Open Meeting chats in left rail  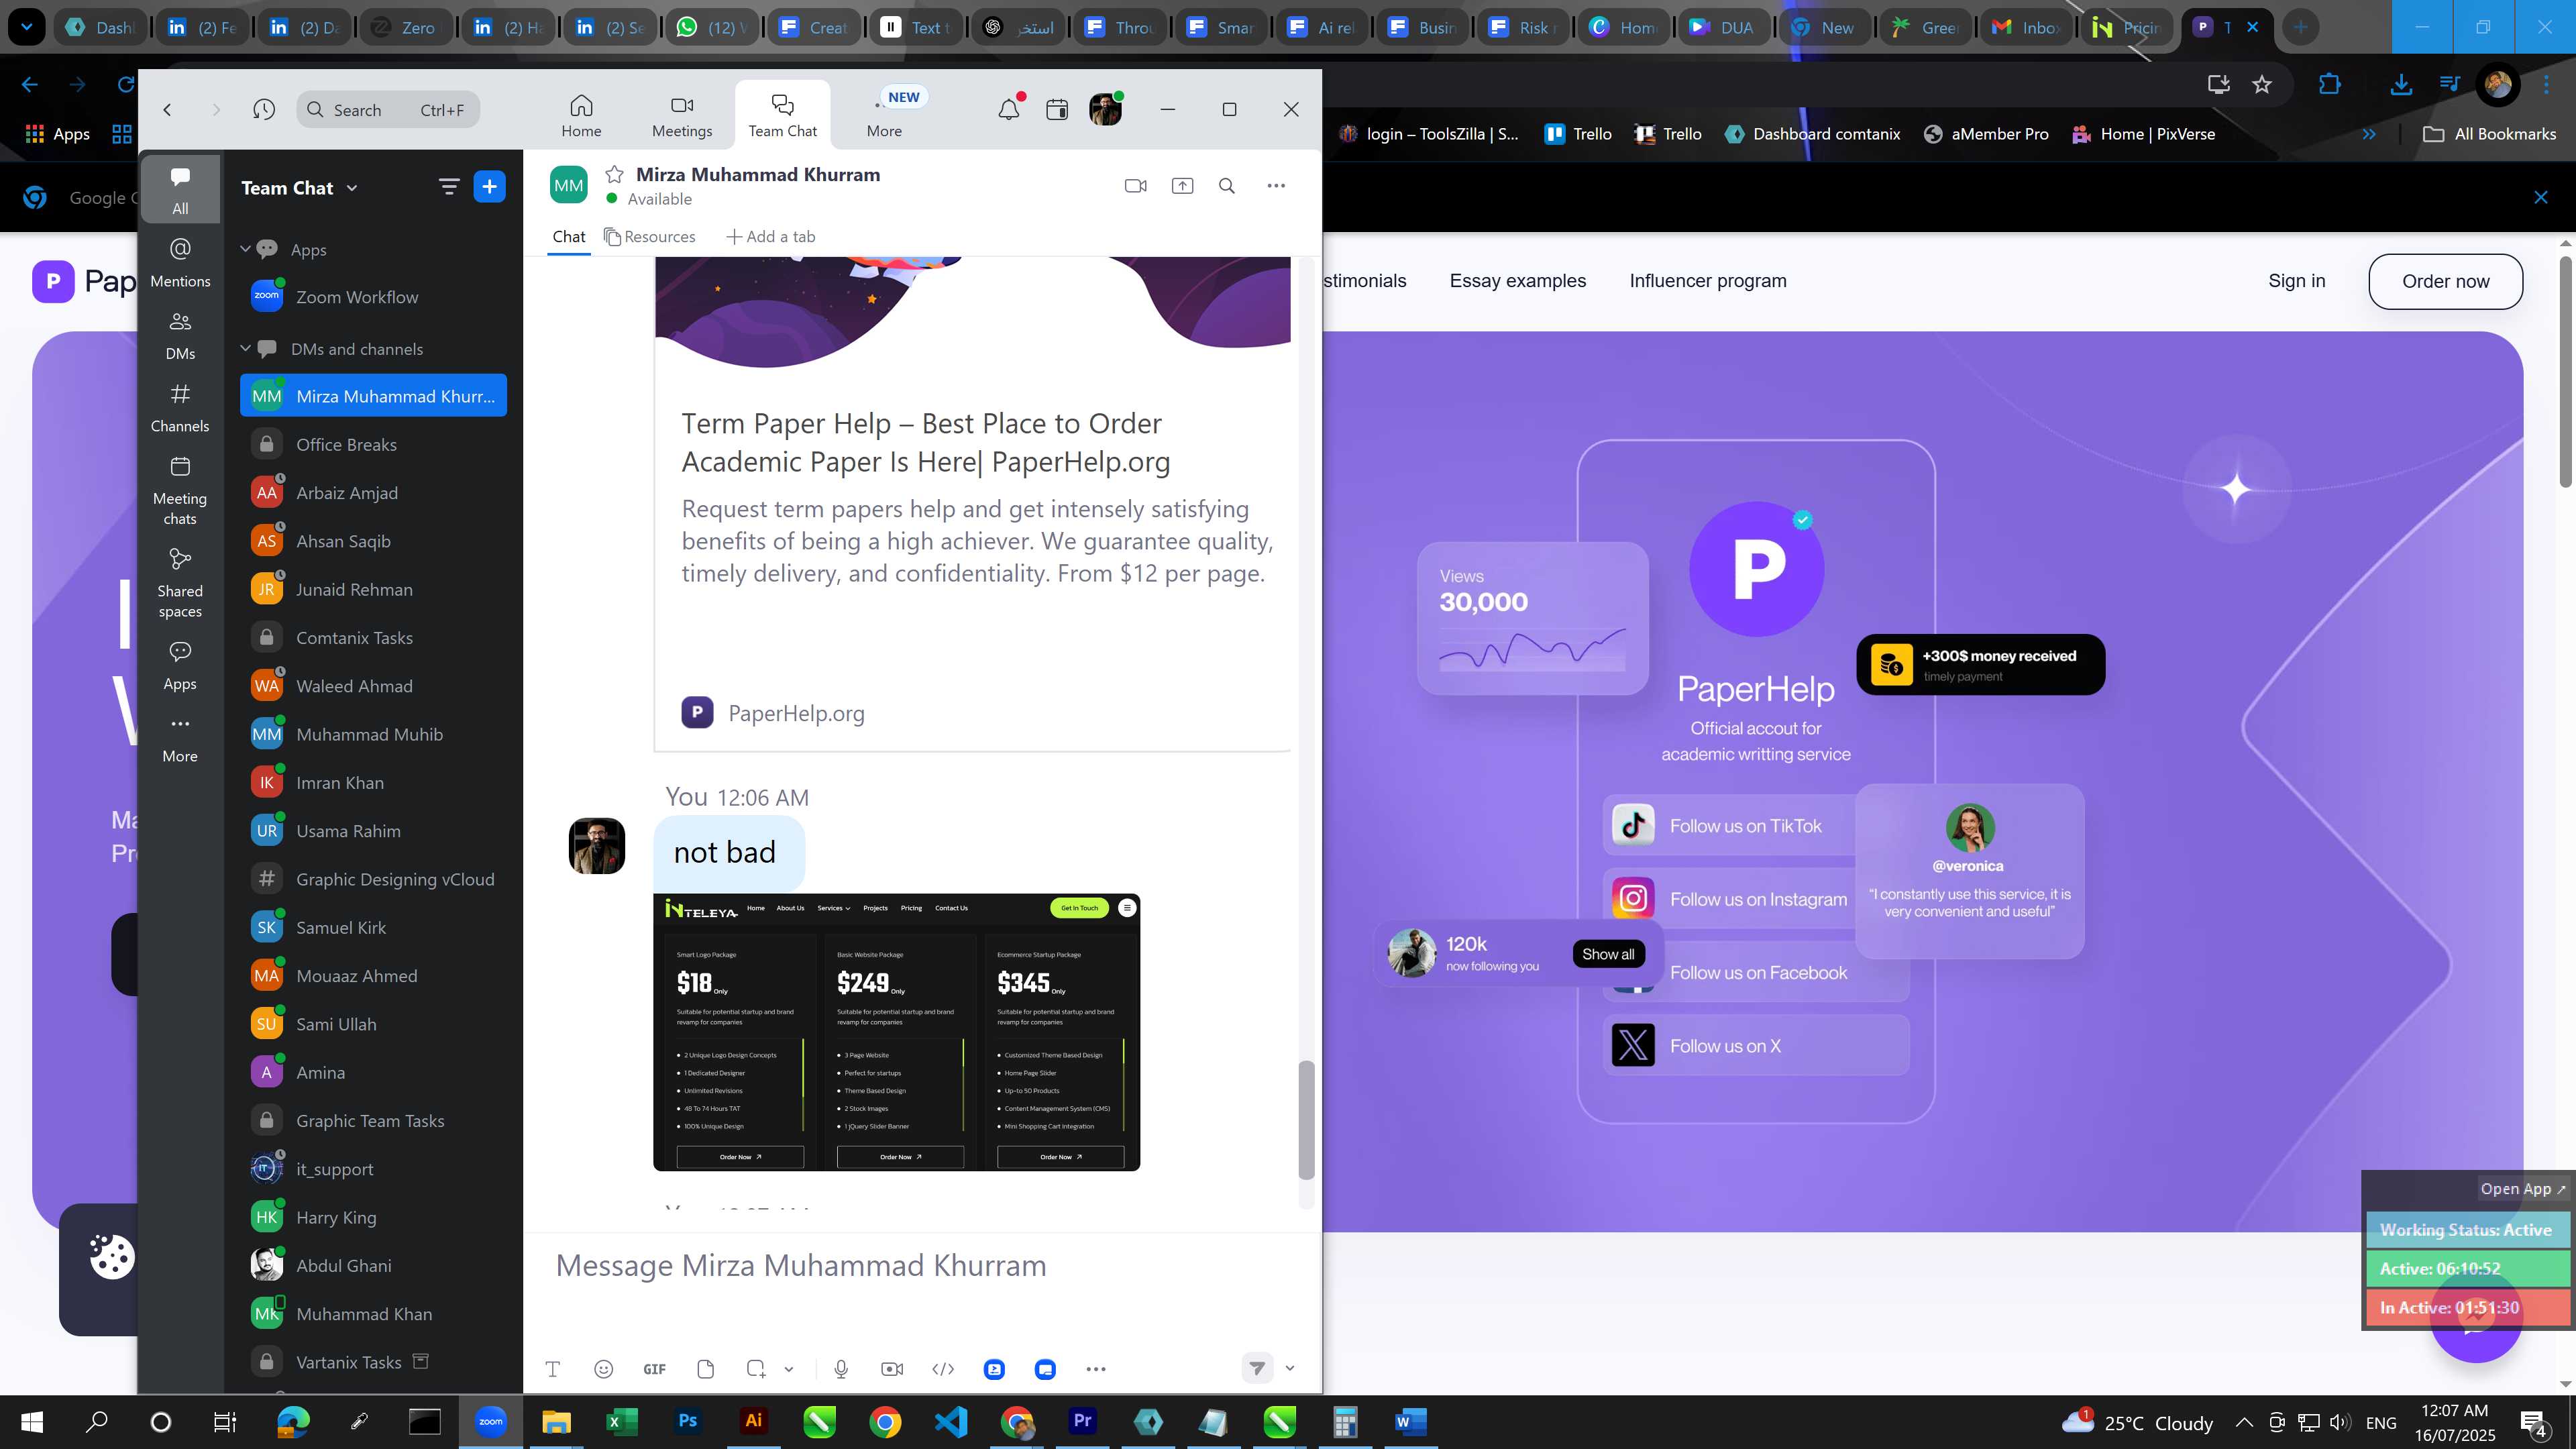point(180,490)
